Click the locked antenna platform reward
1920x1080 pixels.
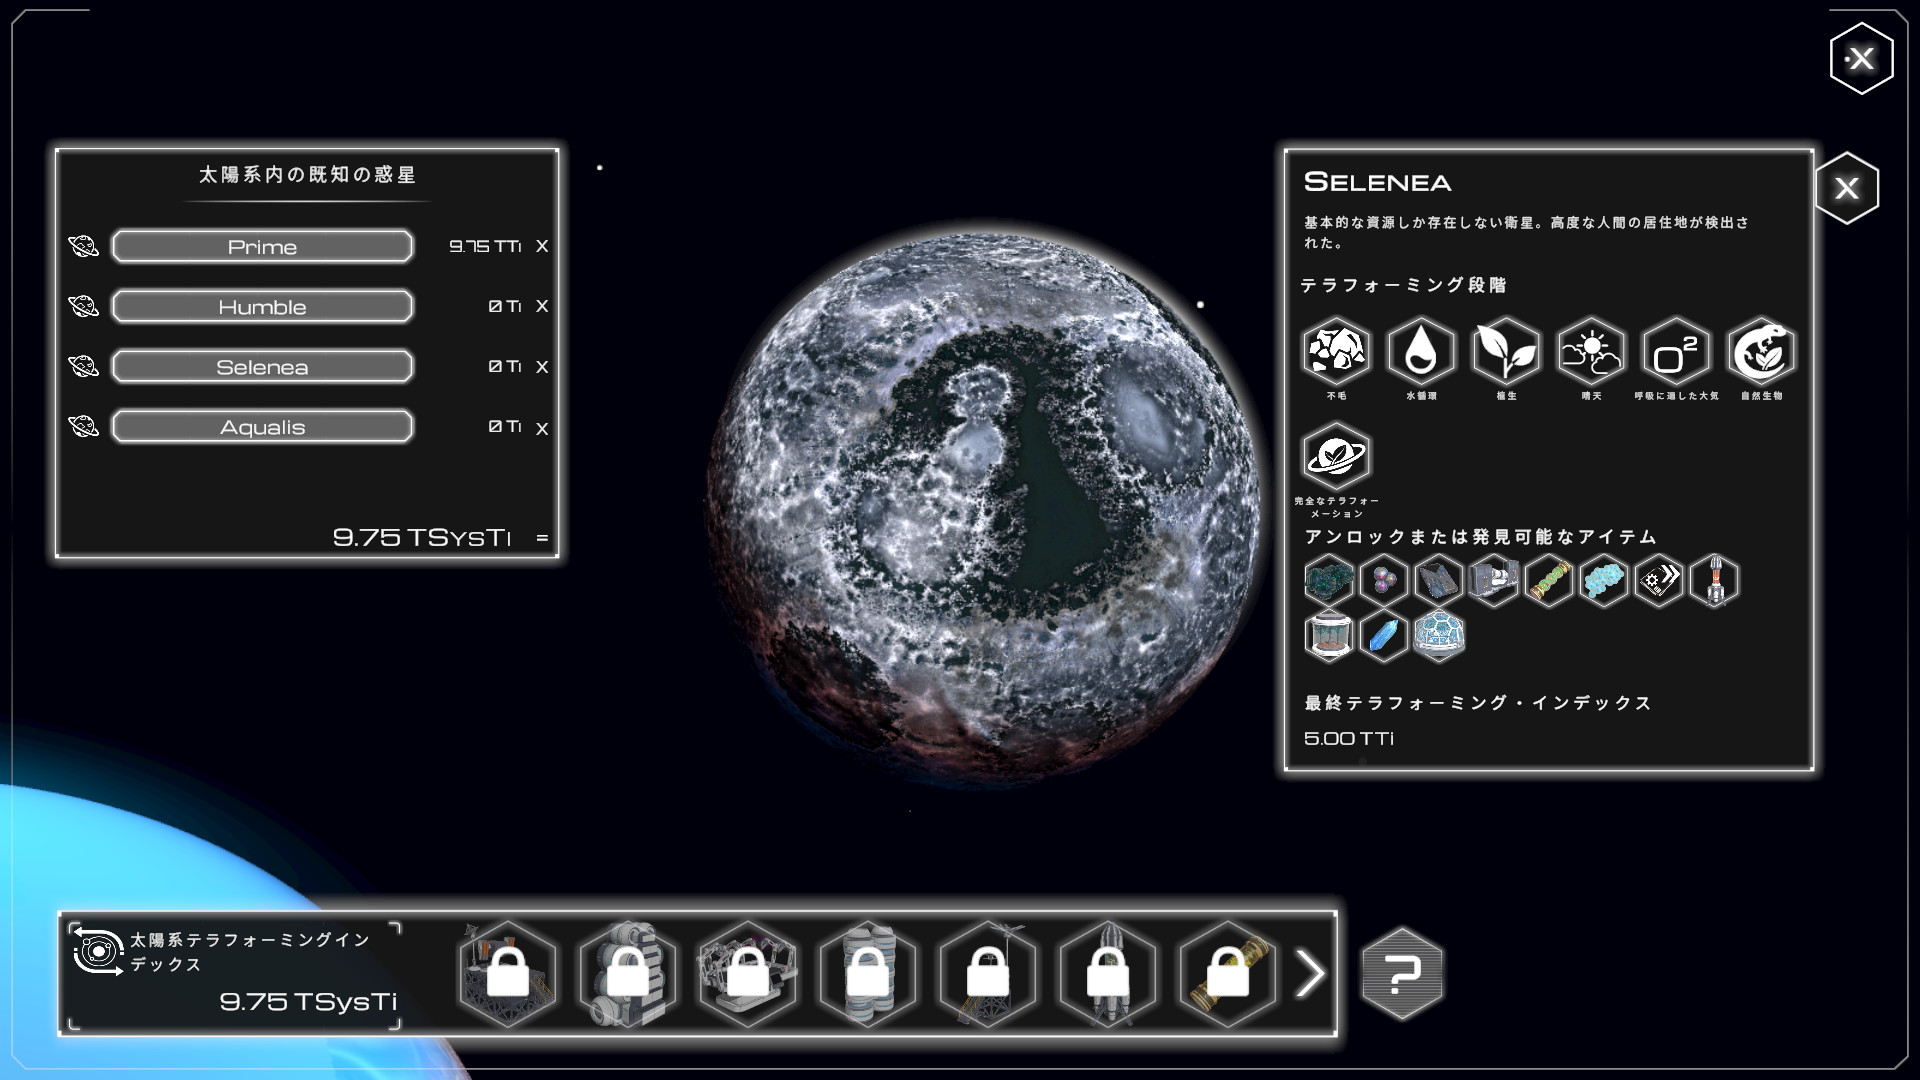pyautogui.click(x=988, y=974)
